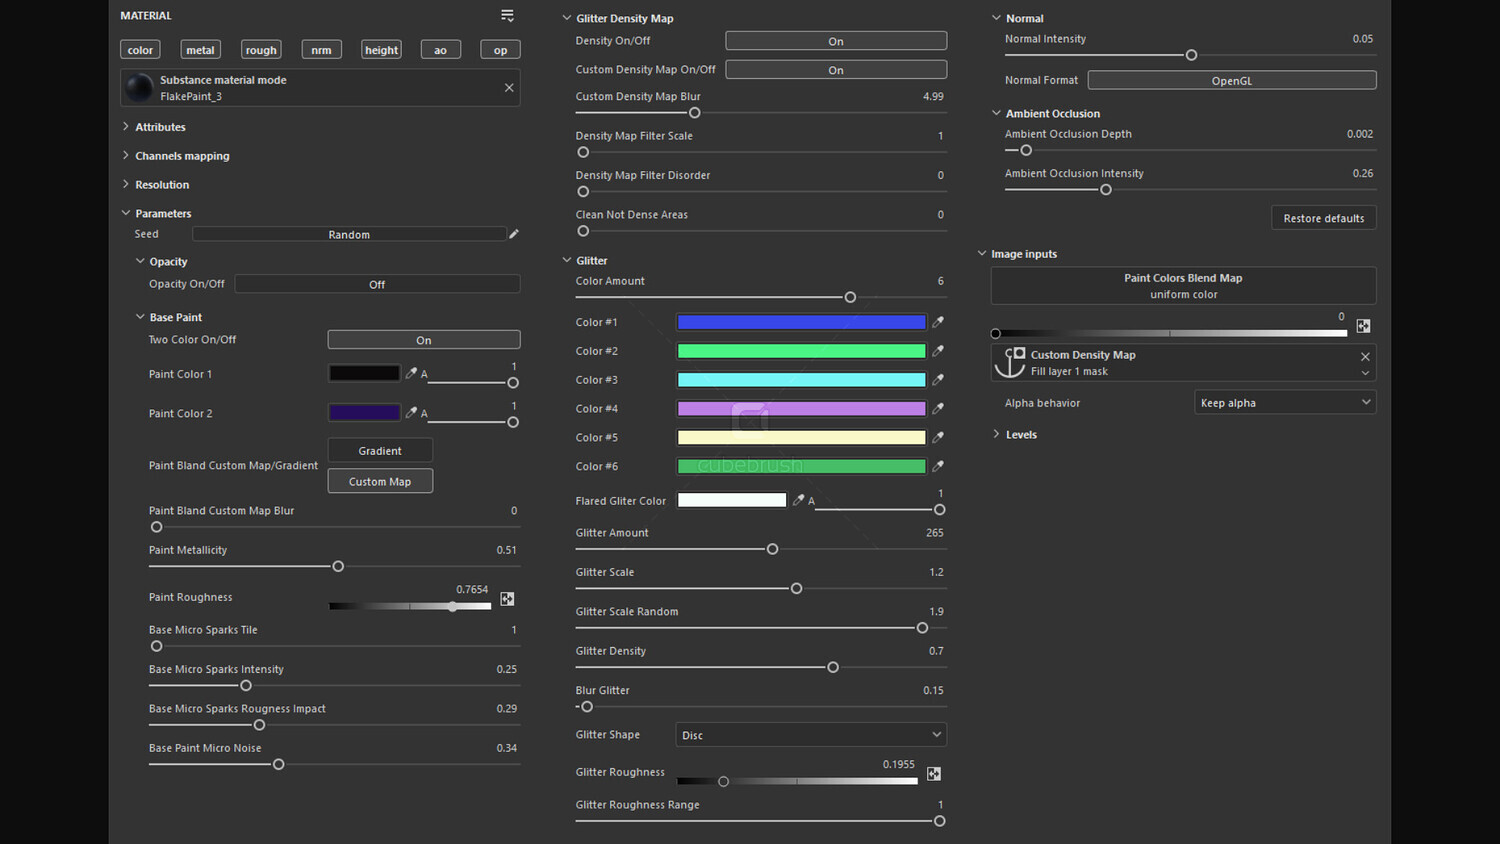
Task: Open the white Flared Gliter Color swatch
Action: click(x=732, y=500)
